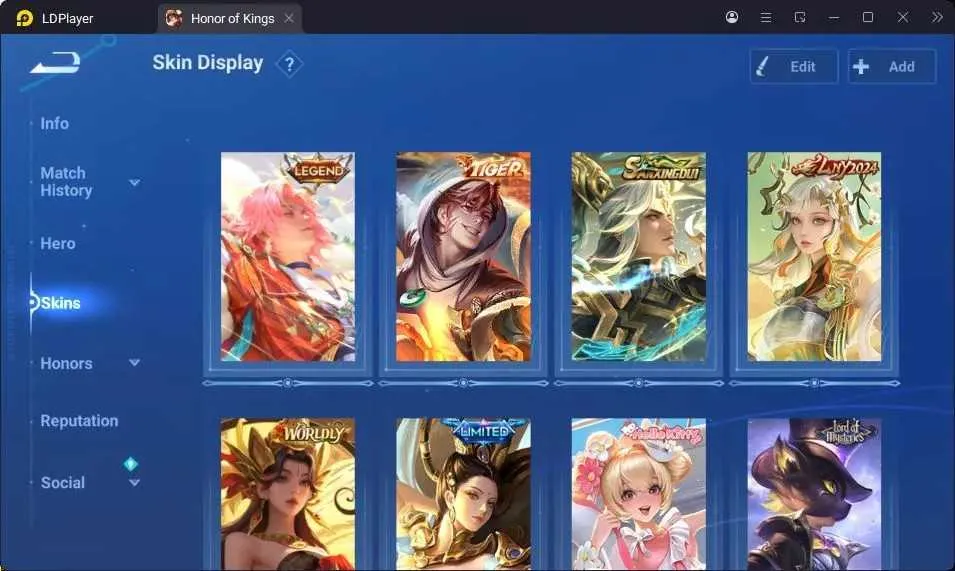The image size is (955, 571).
Task: Select the Worldly skin card
Action: point(287,494)
